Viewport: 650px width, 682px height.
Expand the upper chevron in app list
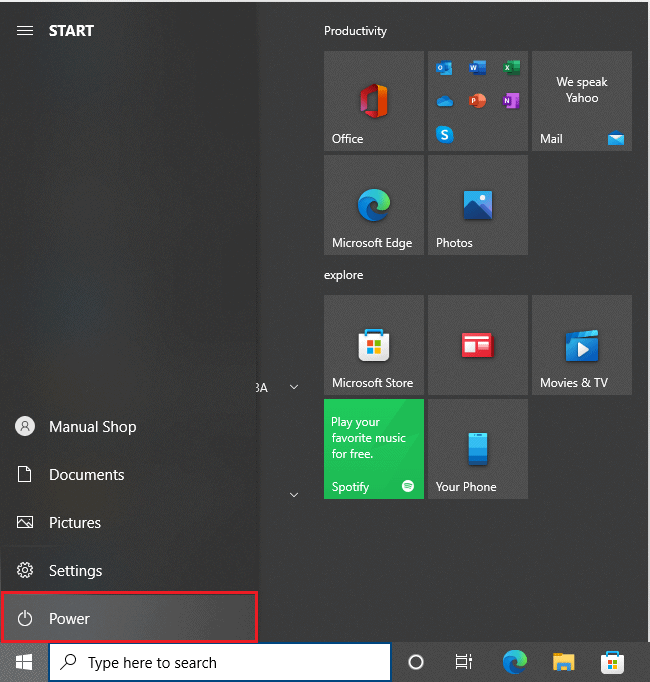294,387
